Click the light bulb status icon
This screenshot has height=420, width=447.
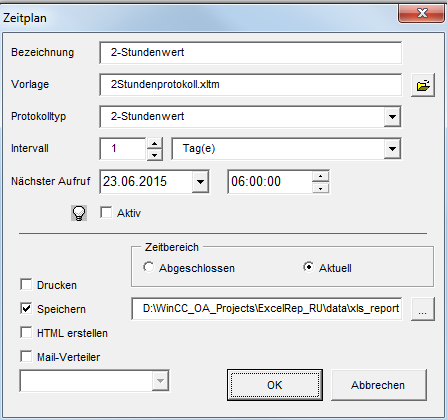79,213
